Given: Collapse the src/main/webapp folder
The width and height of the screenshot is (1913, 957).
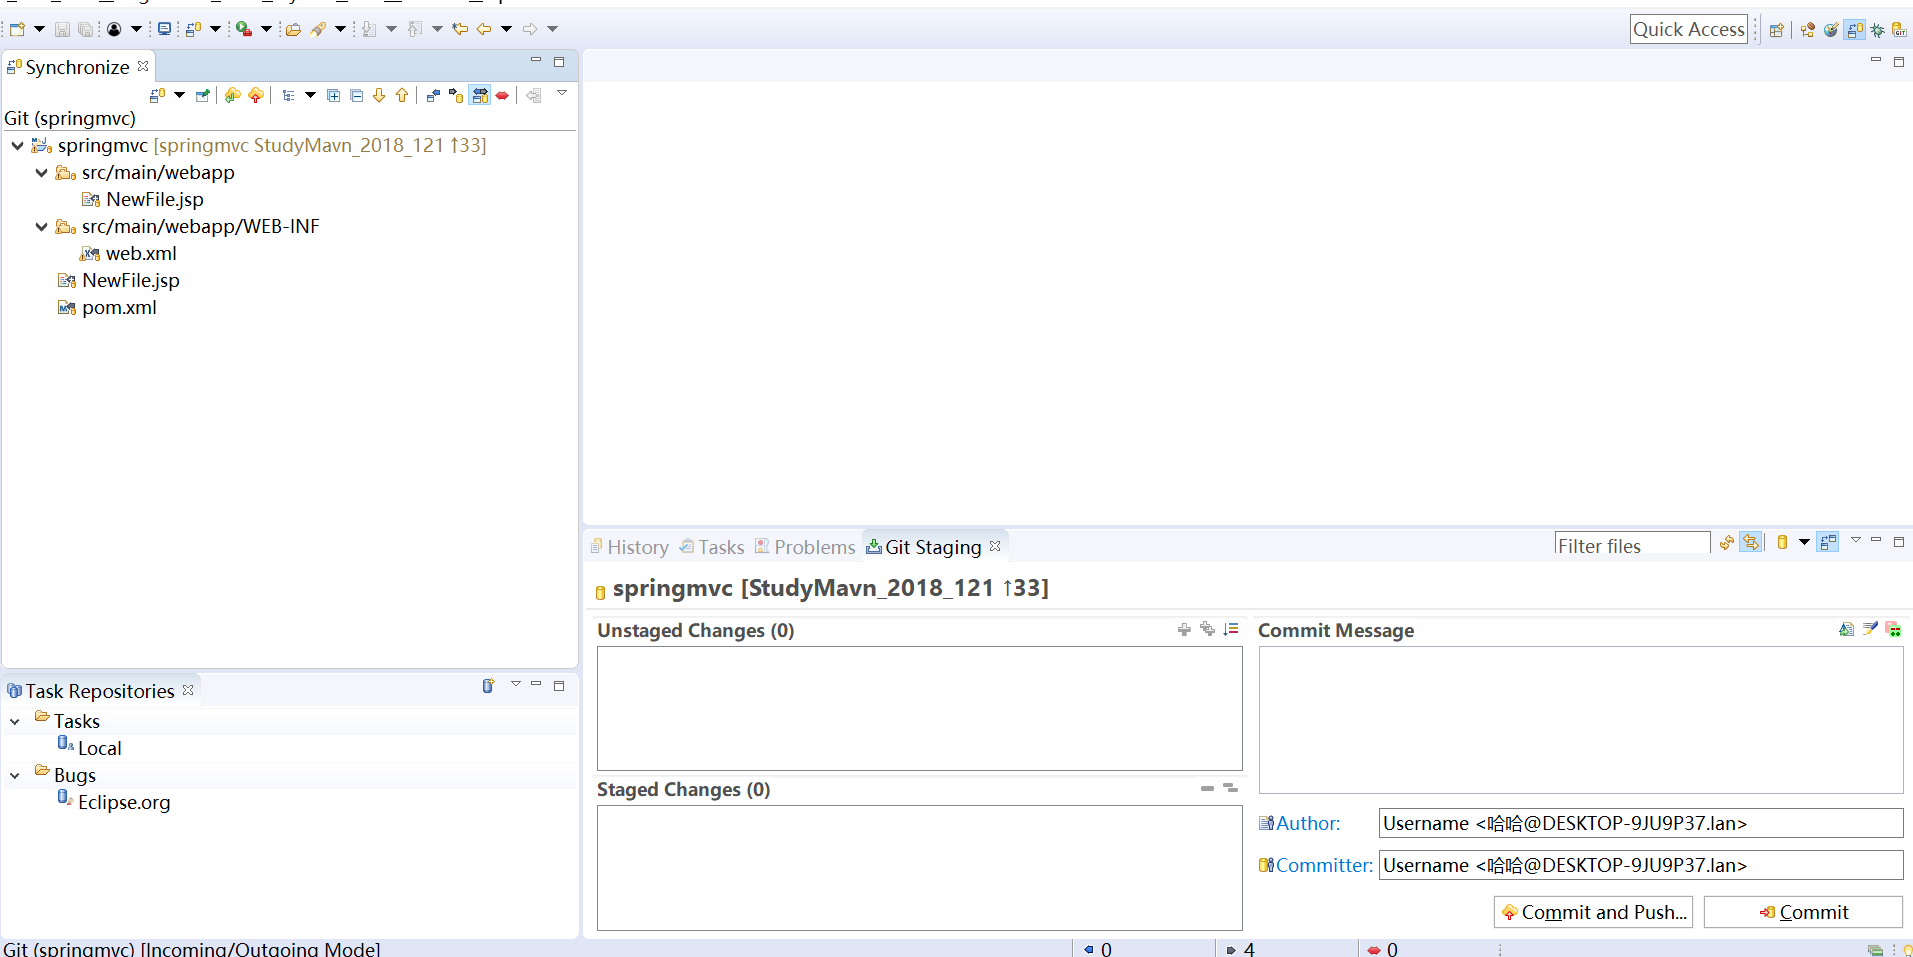Looking at the screenshot, I should [41, 172].
